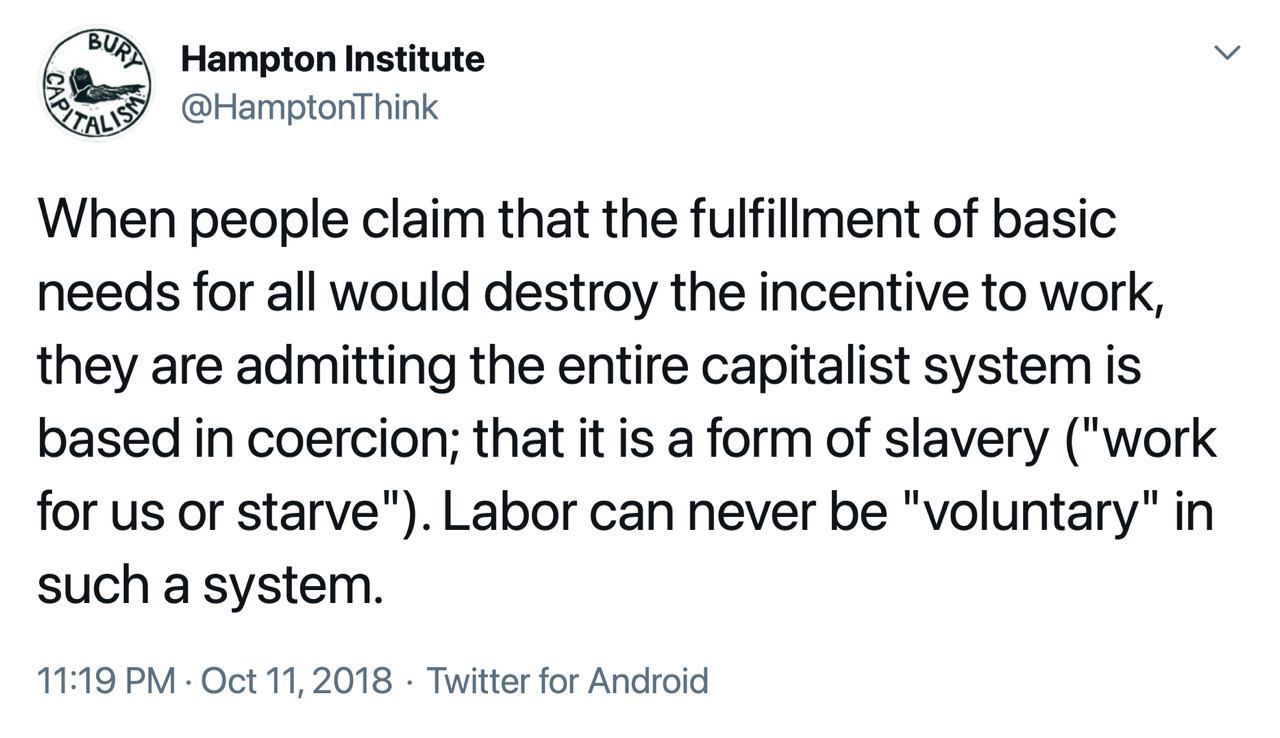This screenshot has height=738, width=1280.
Task: Click the word "coercion" in the tweet
Action: [x=361, y=440]
